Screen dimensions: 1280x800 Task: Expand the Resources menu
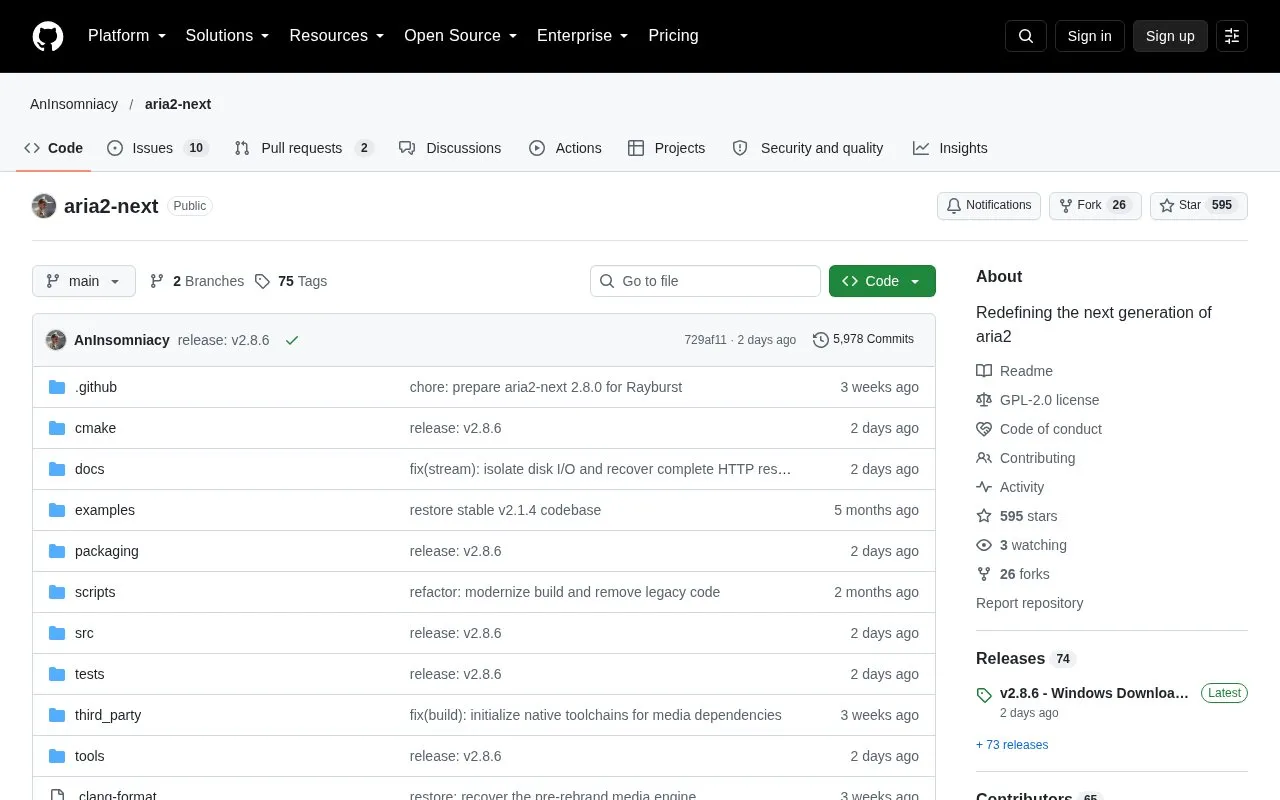[337, 36]
